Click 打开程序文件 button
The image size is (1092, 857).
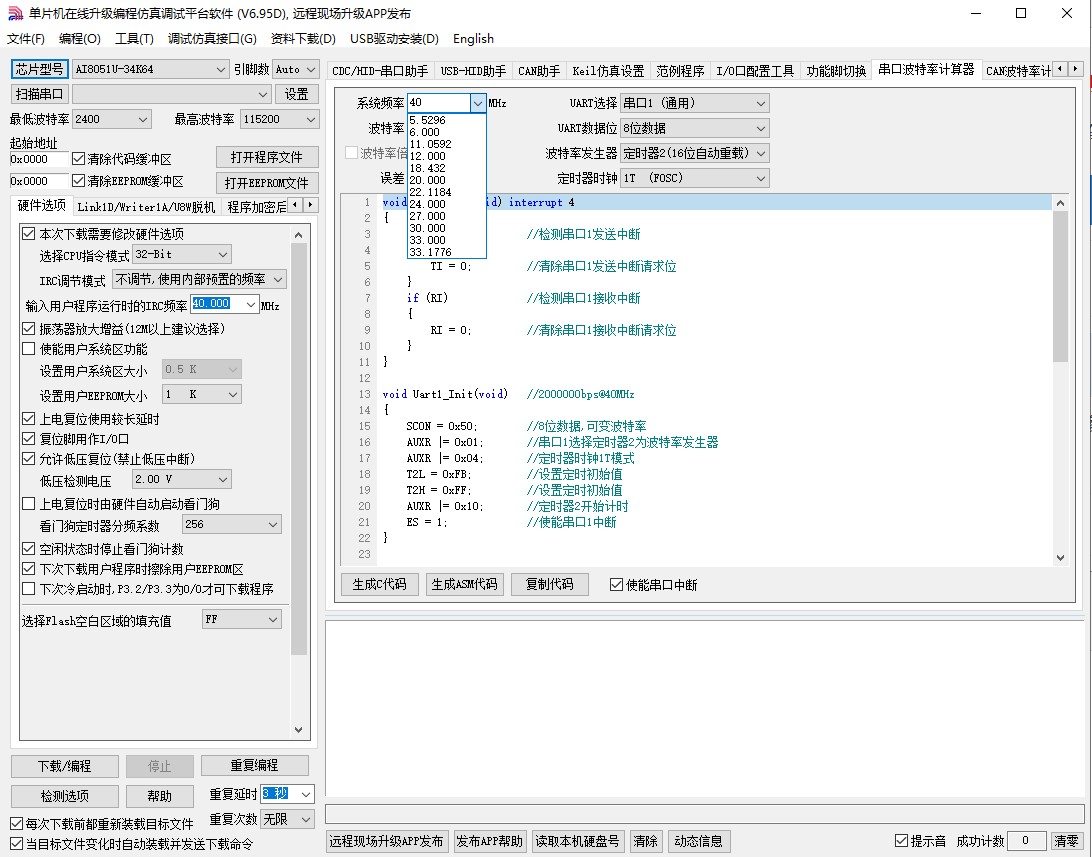coord(266,157)
